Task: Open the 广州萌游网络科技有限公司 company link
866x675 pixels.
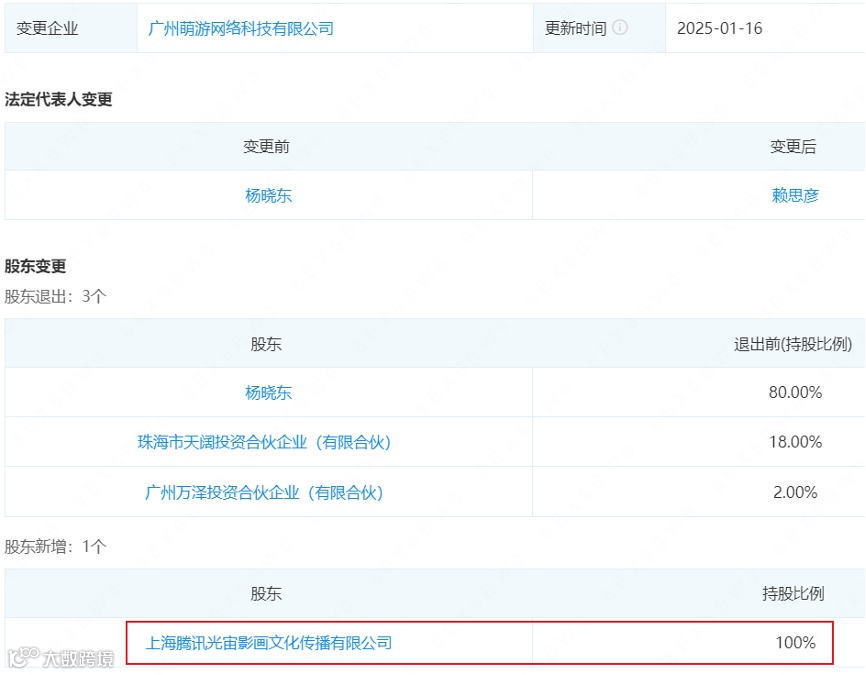Action: click(x=241, y=28)
